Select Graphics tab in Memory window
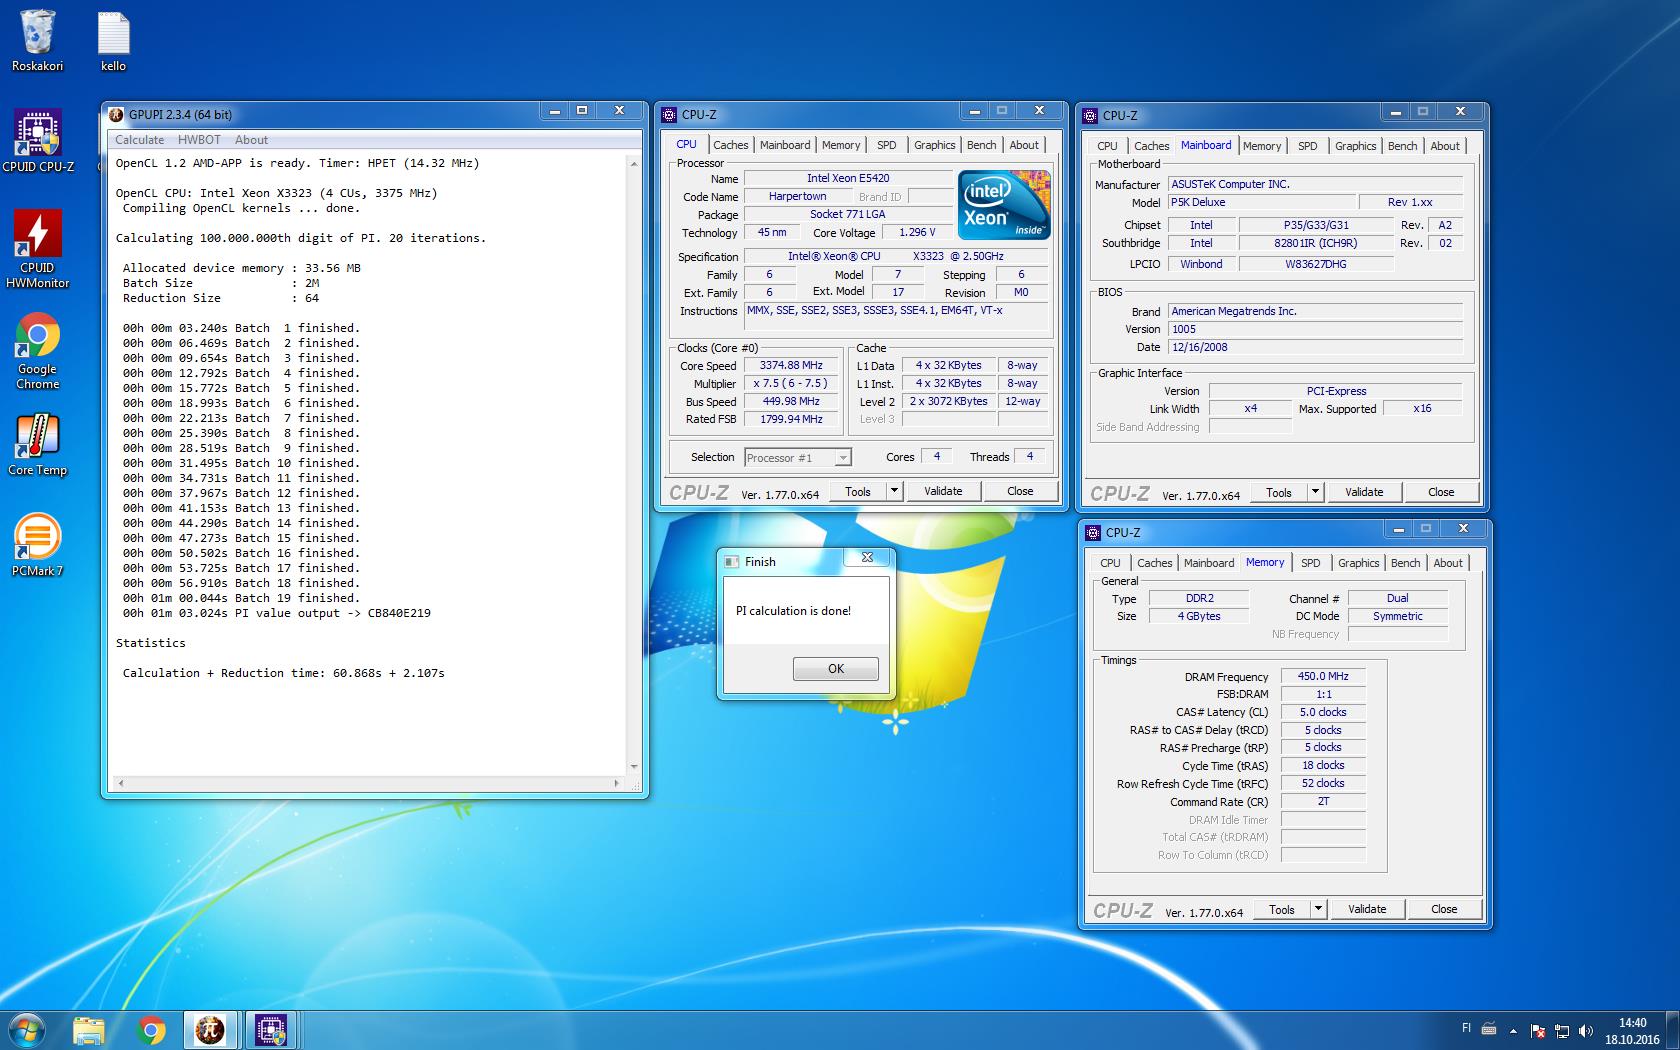The image size is (1680, 1050). tap(1358, 563)
